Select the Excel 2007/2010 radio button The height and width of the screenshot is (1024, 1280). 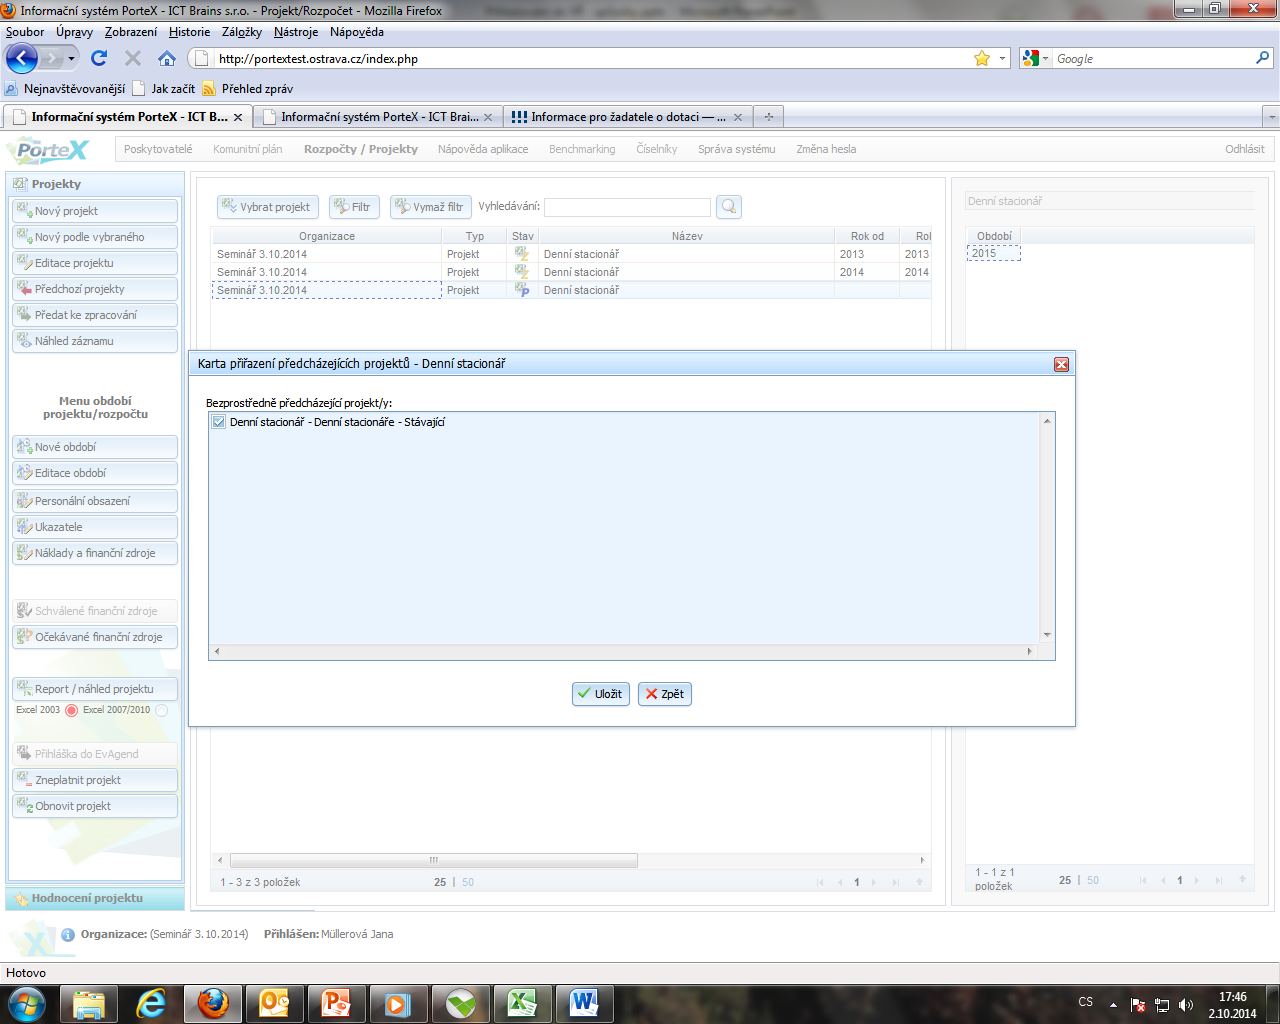pos(161,711)
